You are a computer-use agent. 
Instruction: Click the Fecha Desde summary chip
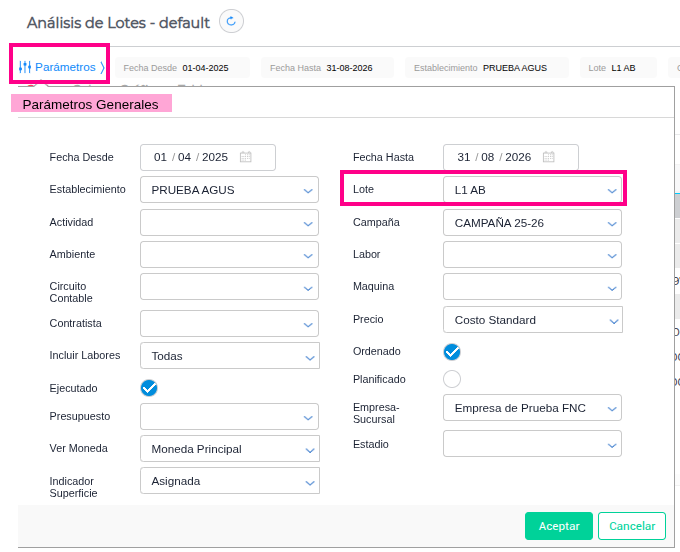click(x=185, y=68)
